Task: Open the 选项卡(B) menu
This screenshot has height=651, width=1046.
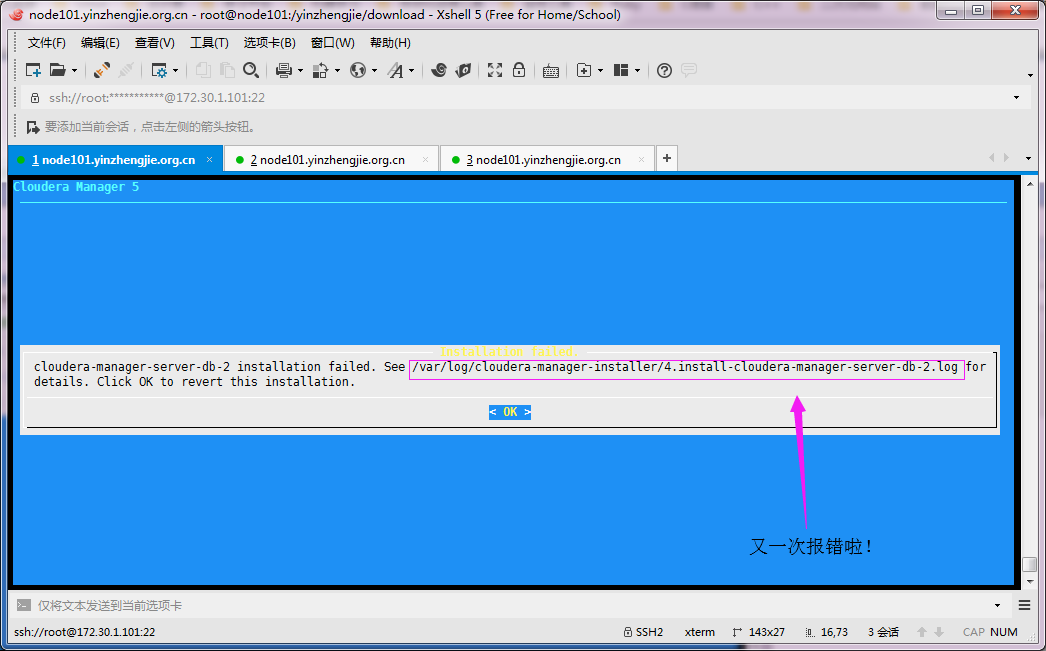Action: [x=270, y=43]
